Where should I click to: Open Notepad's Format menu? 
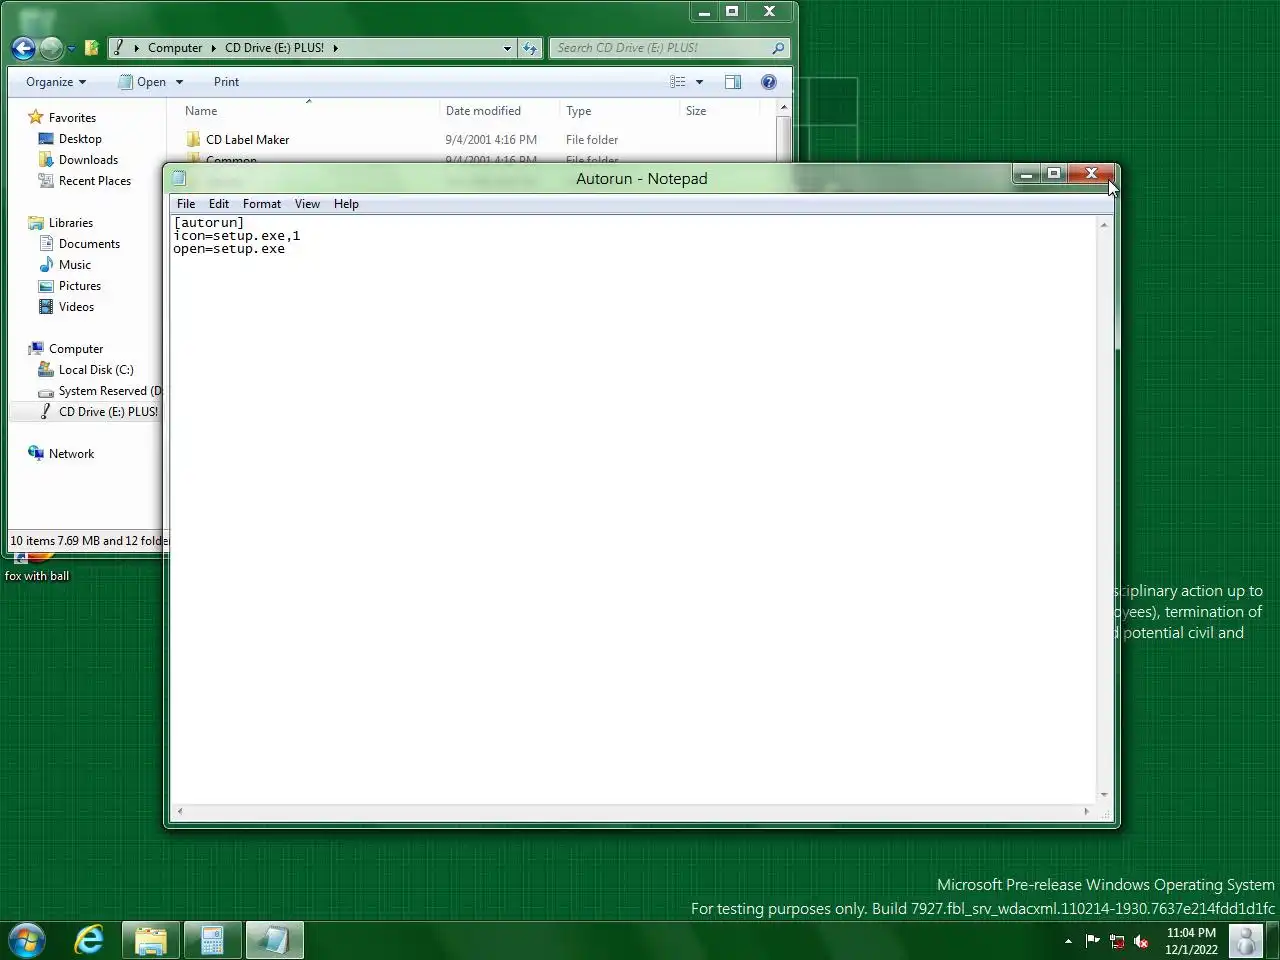coord(262,204)
